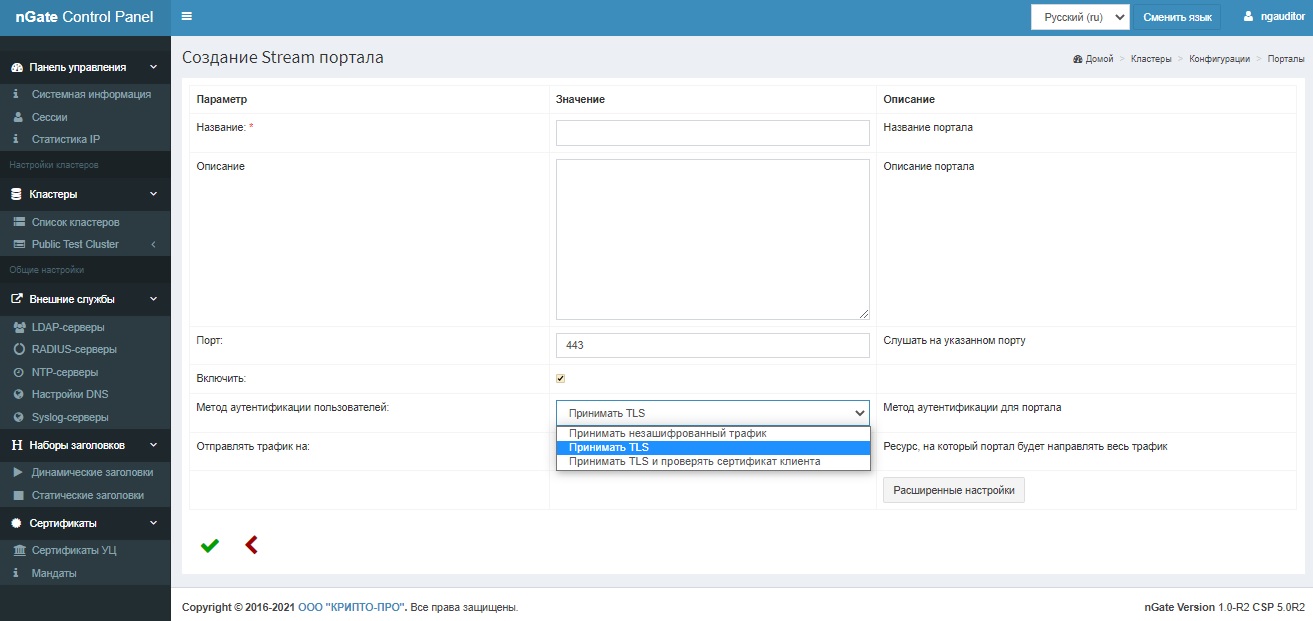Viewport: 1313px width, 621px height.
Task: Click the Внешние службы external-link icon
Action: pyautogui.click(x=17, y=298)
